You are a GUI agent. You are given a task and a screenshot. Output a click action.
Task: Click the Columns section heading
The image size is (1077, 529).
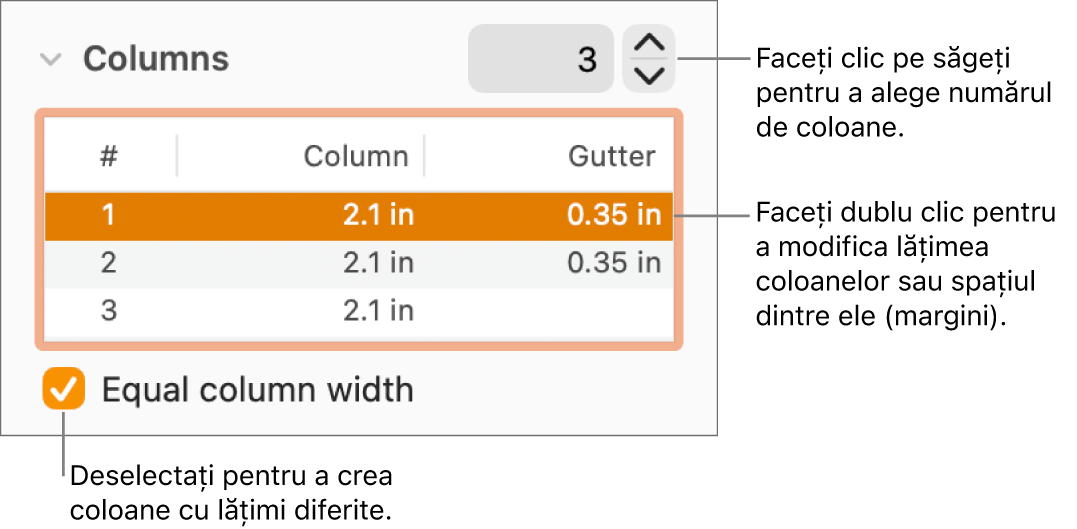(x=155, y=59)
